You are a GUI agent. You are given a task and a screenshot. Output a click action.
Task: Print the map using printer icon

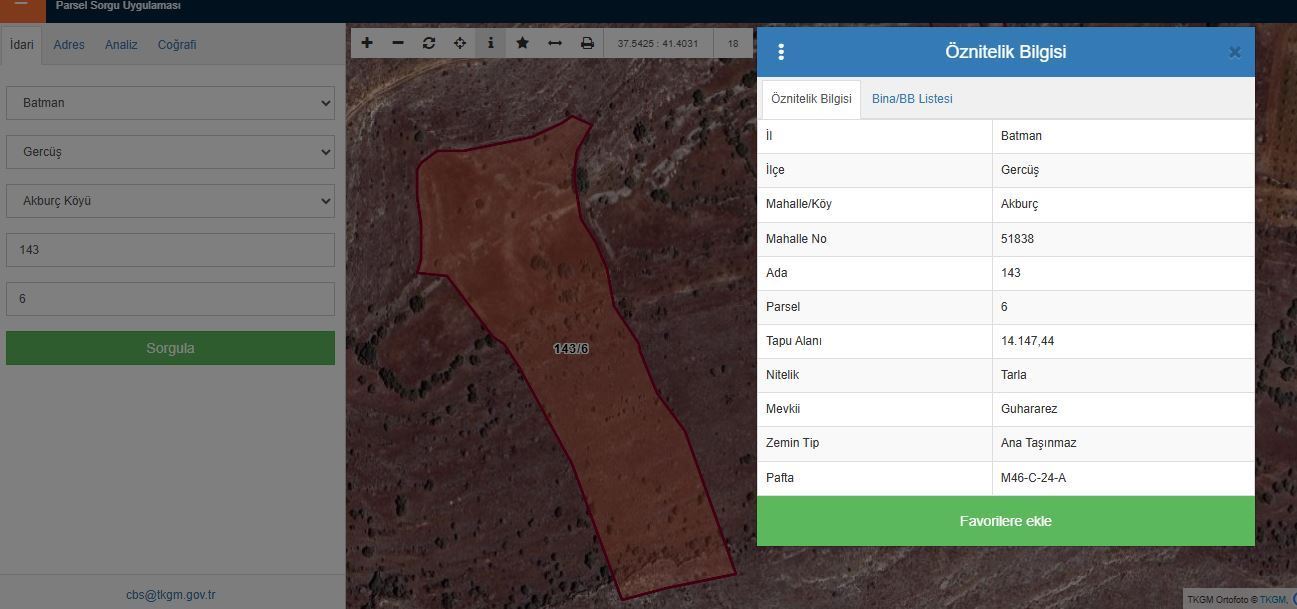tap(587, 43)
